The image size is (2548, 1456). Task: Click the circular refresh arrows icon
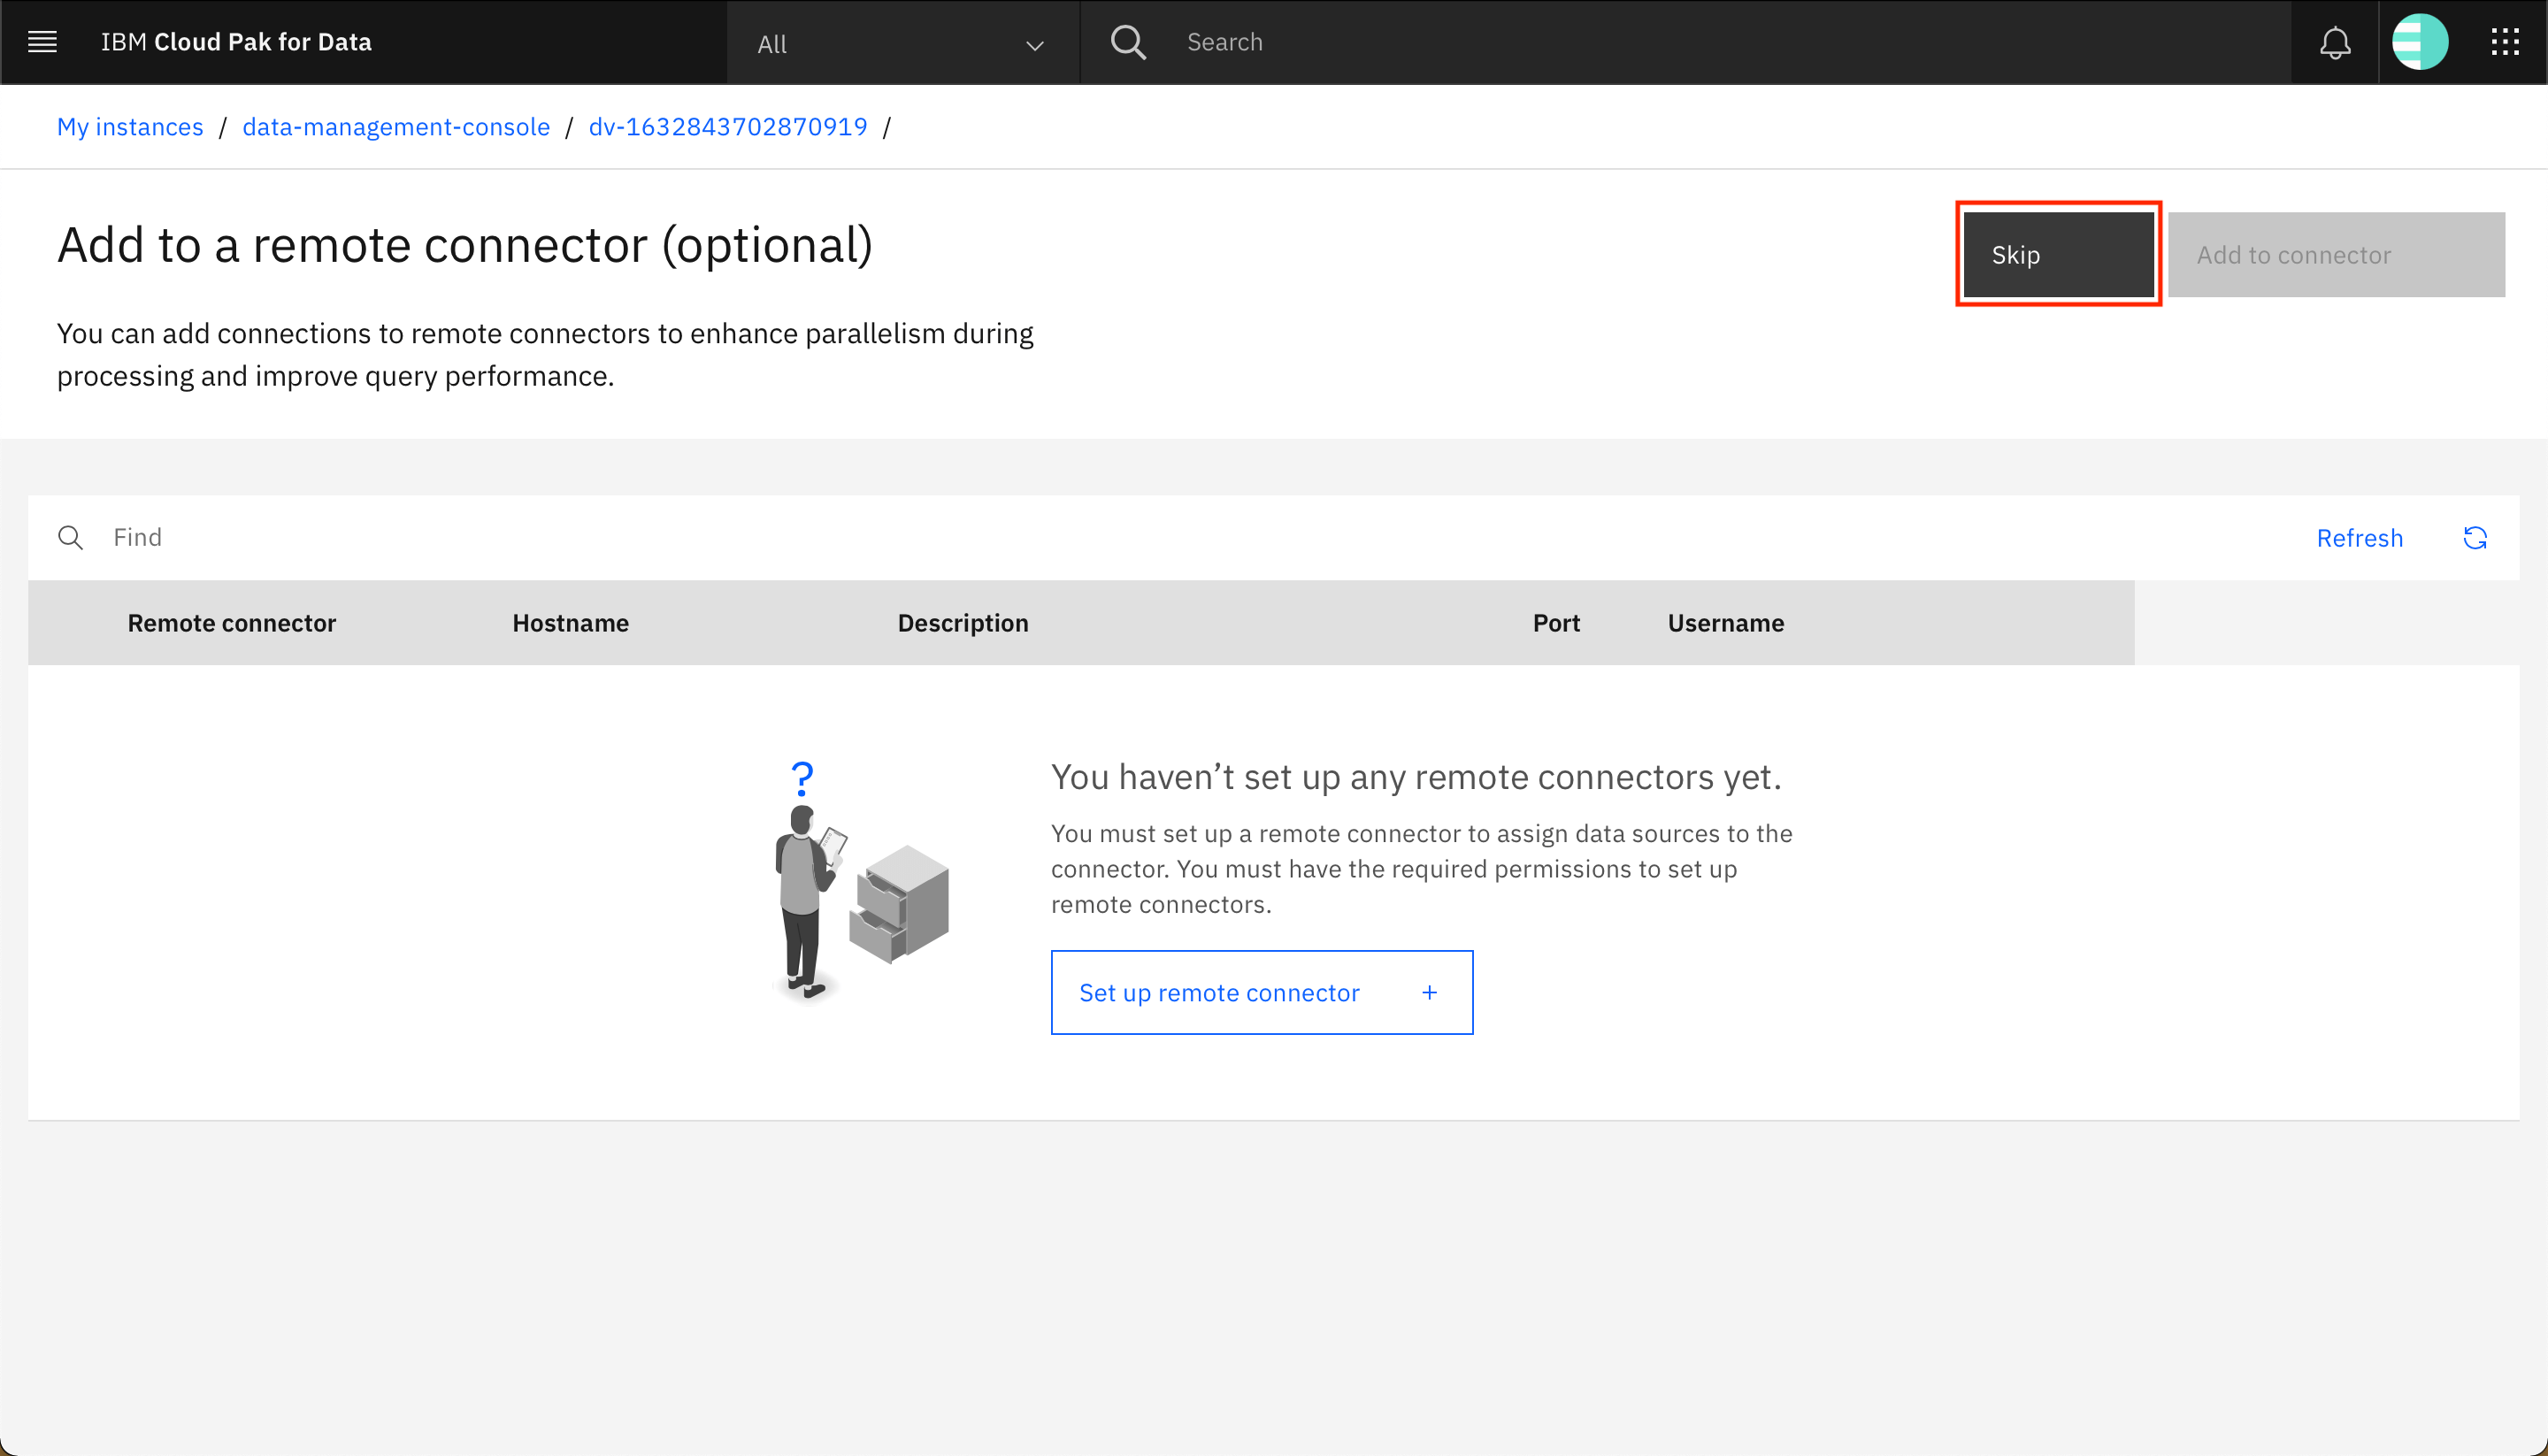click(2475, 538)
